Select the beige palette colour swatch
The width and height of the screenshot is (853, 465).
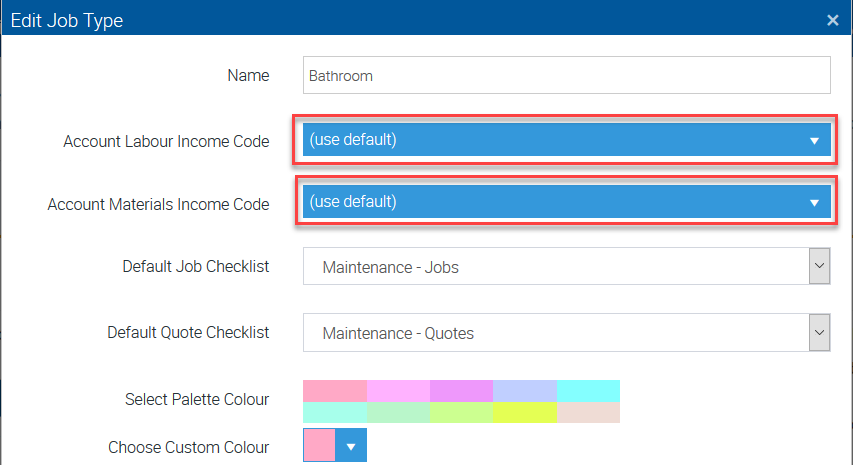pyautogui.click(x=588, y=412)
